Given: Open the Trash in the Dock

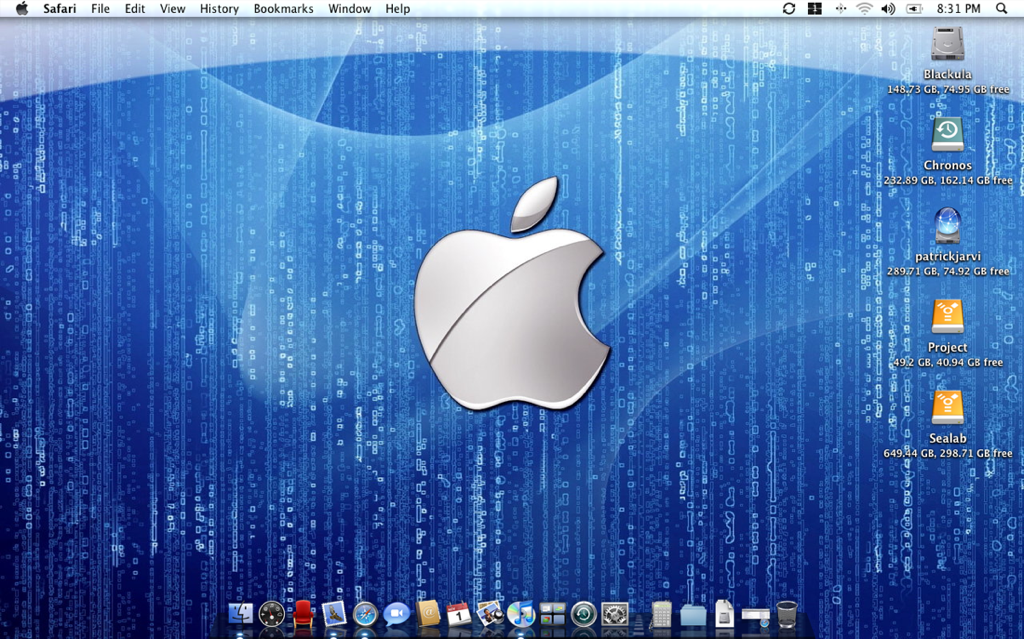Looking at the screenshot, I should 787,614.
